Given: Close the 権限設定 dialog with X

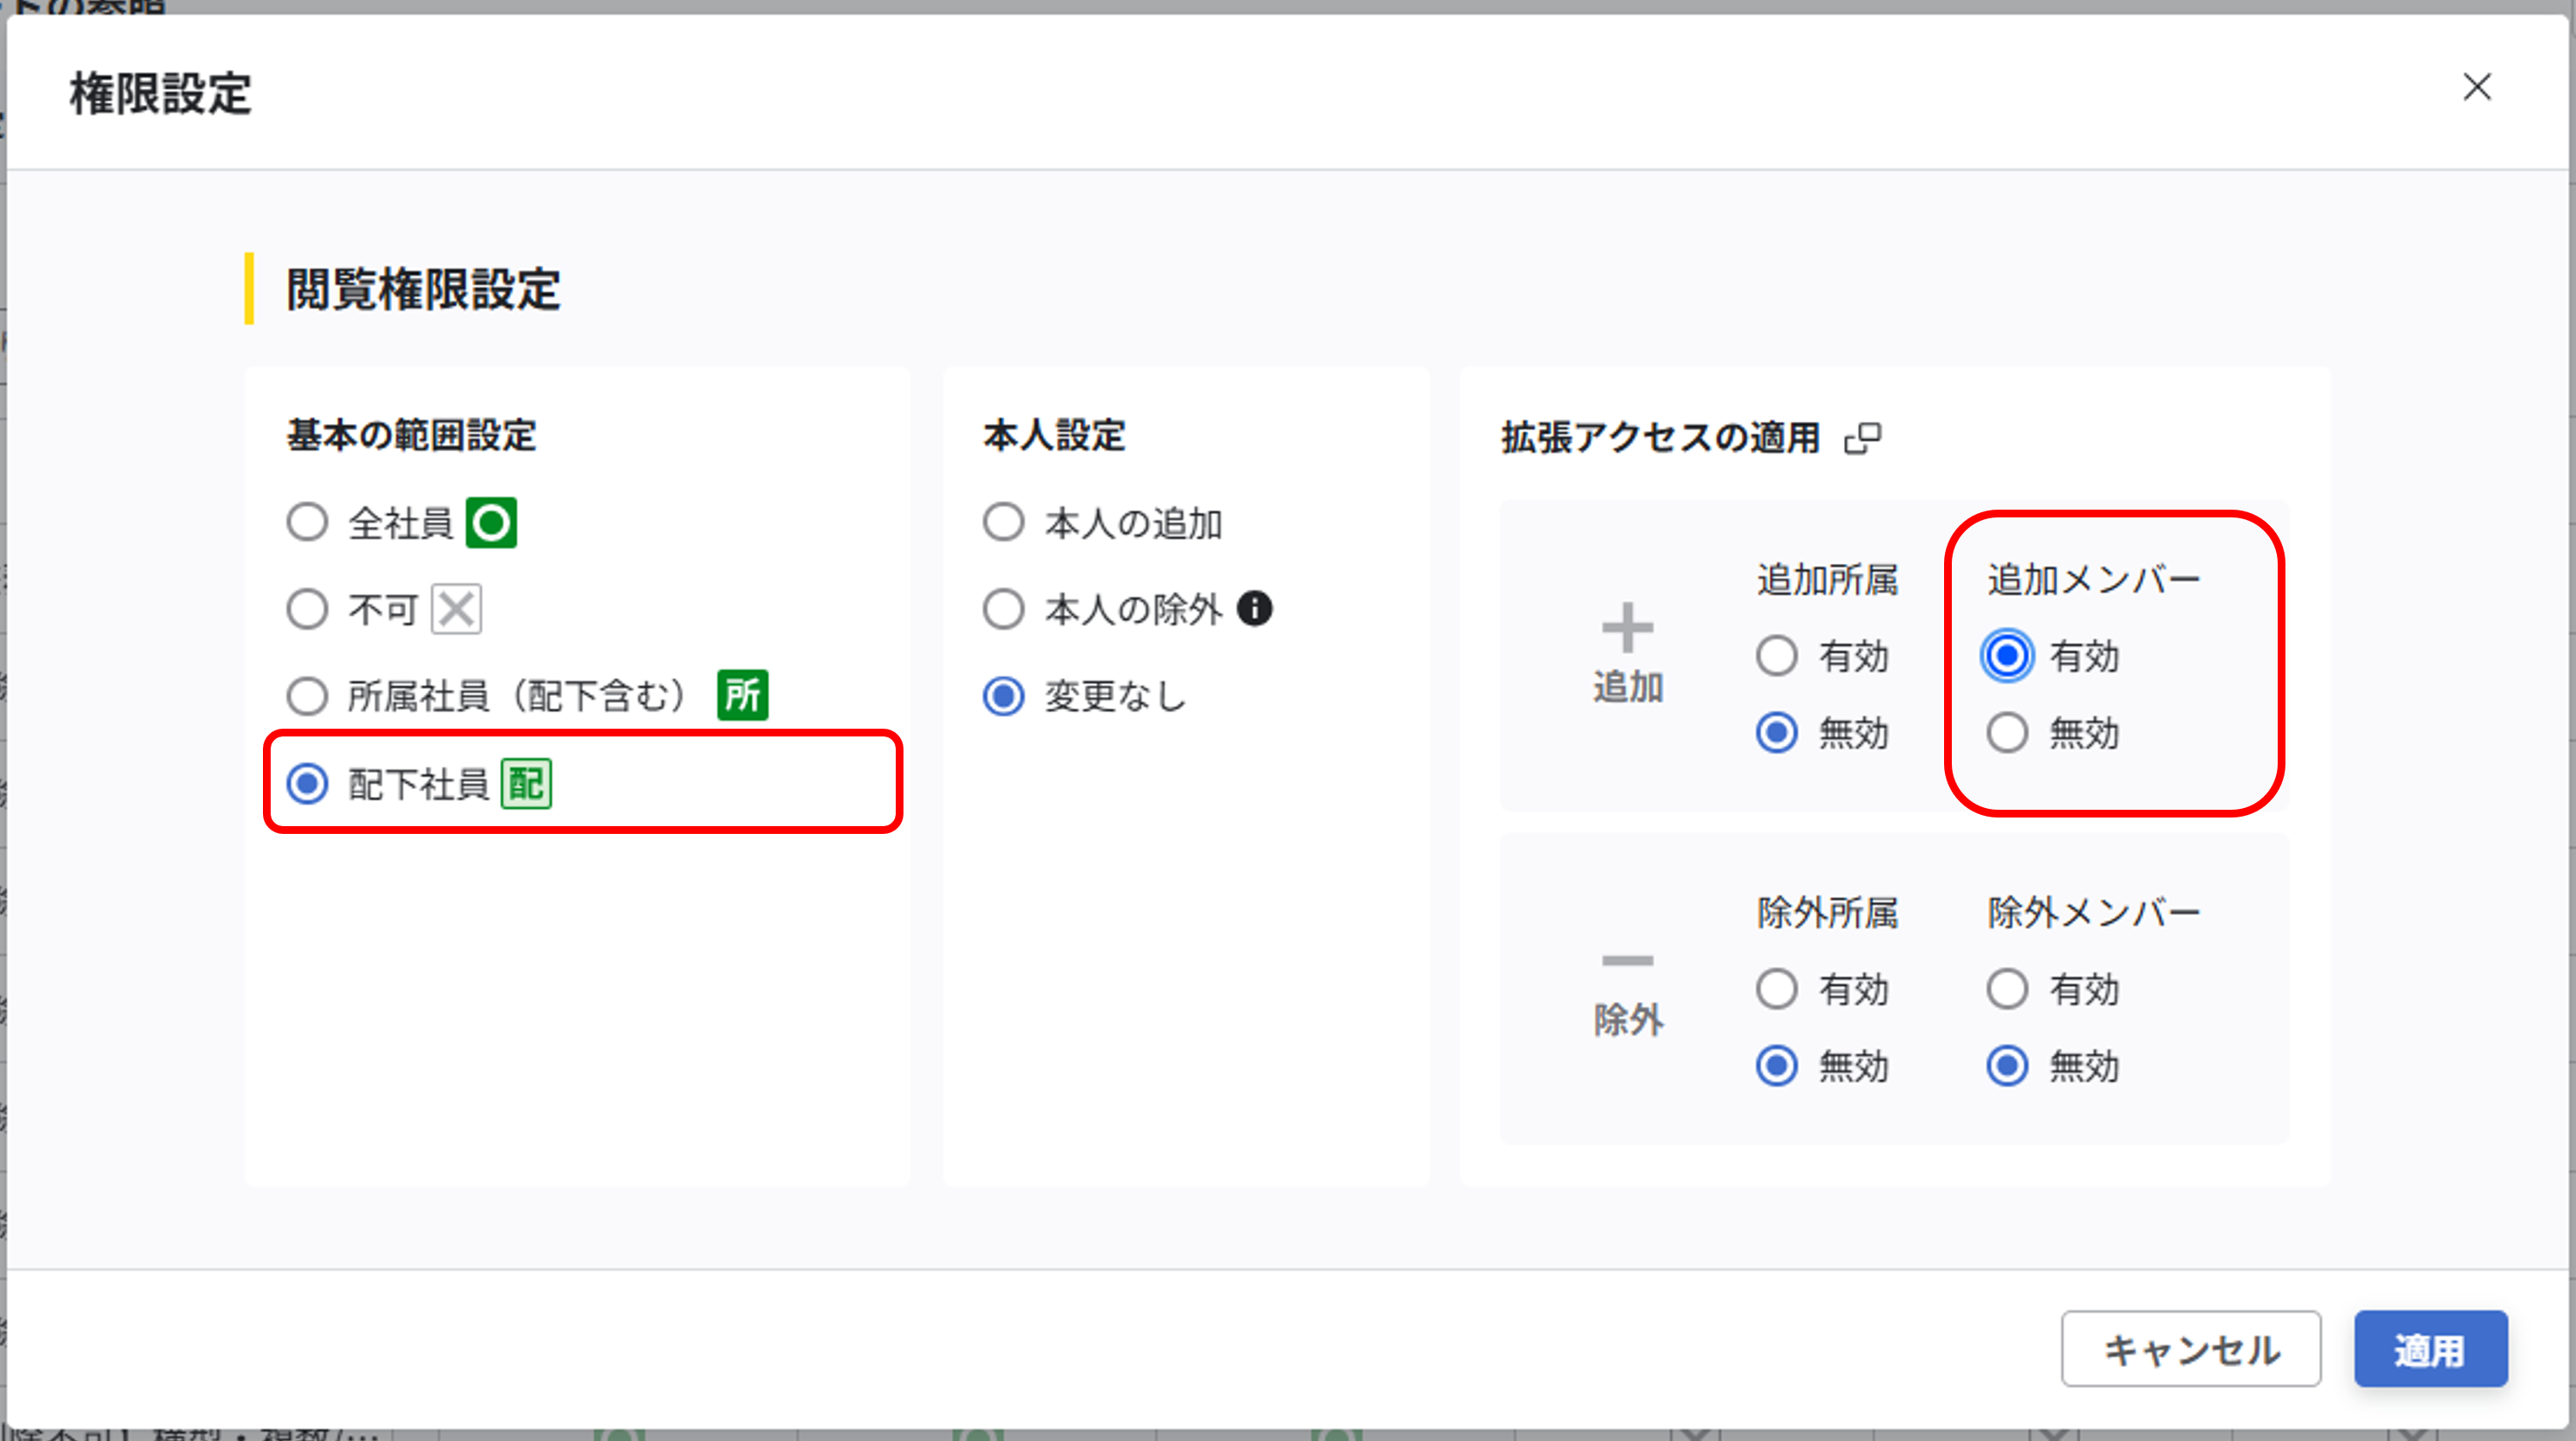Looking at the screenshot, I should (x=2477, y=87).
